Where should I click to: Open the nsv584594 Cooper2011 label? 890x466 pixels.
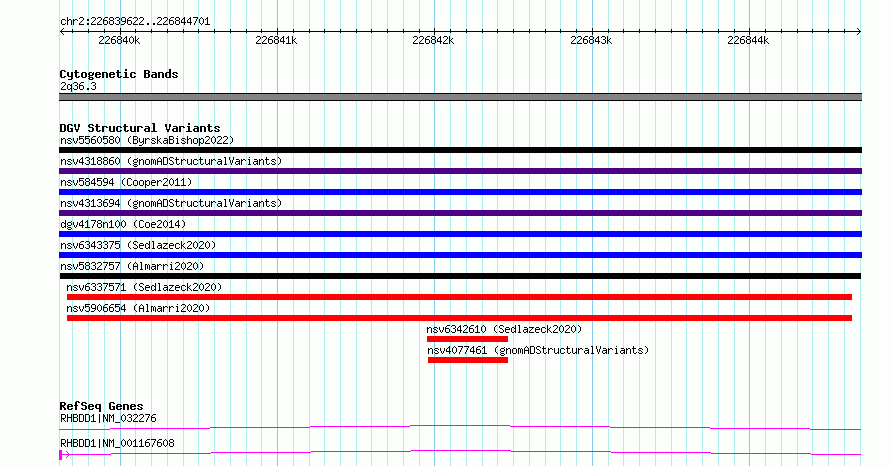[126, 182]
